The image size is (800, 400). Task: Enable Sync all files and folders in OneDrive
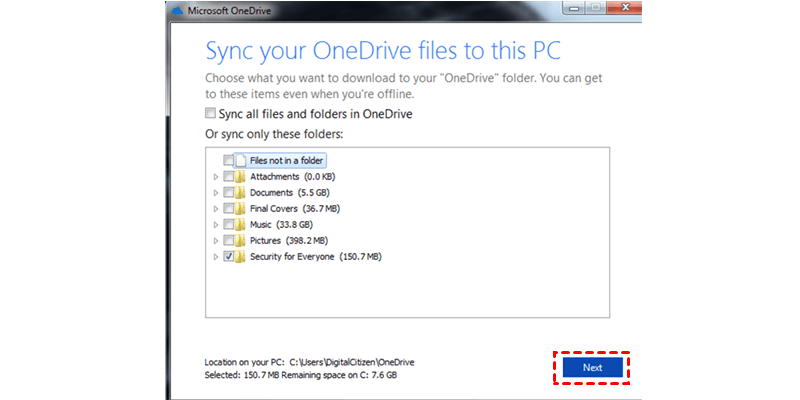point(210,113)
